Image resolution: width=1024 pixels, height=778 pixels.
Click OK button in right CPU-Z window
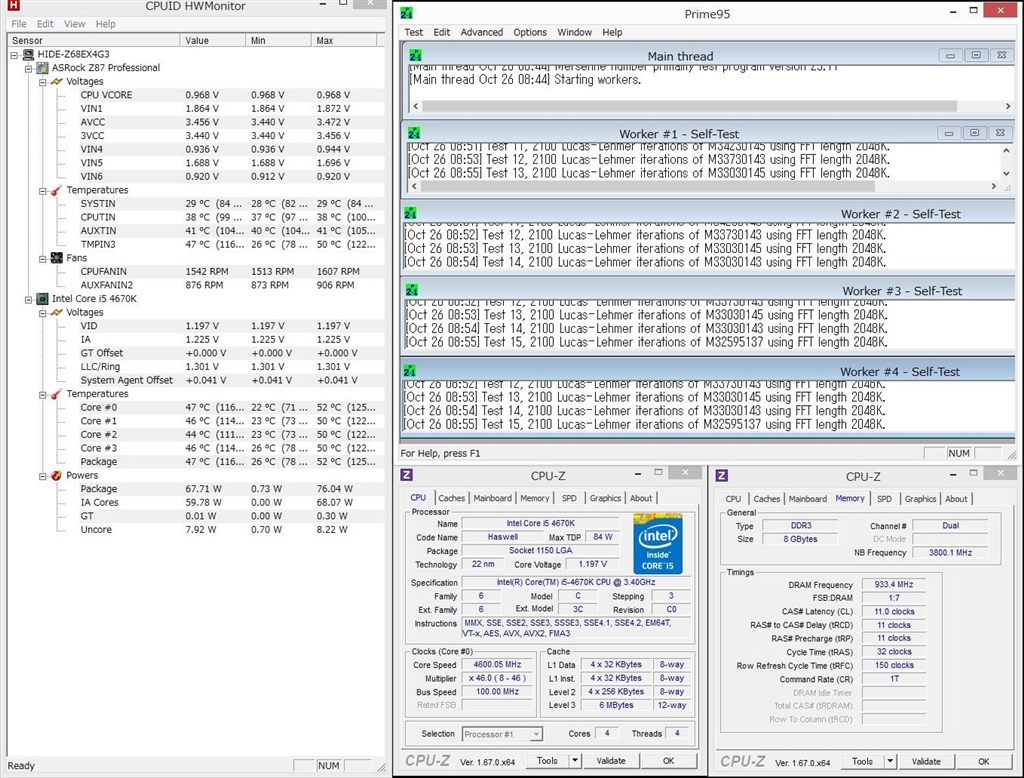point(983,762)
